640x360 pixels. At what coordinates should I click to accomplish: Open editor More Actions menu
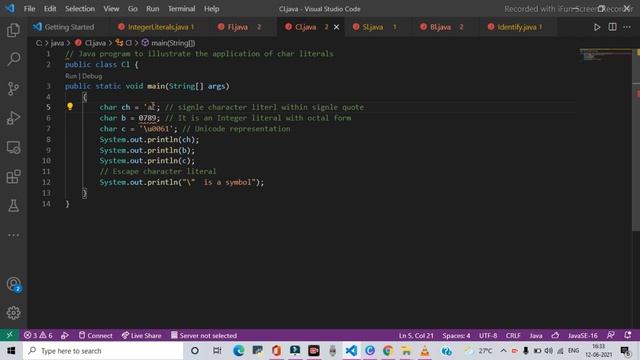click(627, 27)
